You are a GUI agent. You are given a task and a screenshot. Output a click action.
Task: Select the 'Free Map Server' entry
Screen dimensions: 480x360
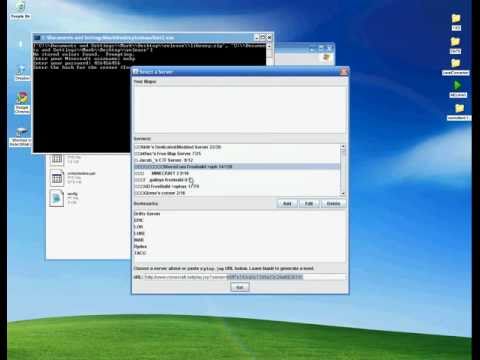pyautogui.click(x=237, y=154)
